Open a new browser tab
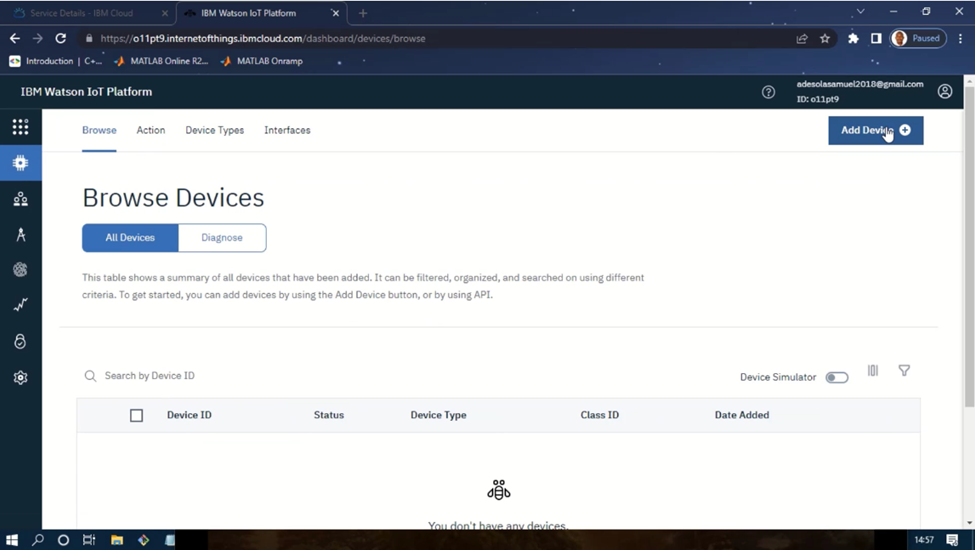This screenshot has width=975, height=550. (363, 13)
